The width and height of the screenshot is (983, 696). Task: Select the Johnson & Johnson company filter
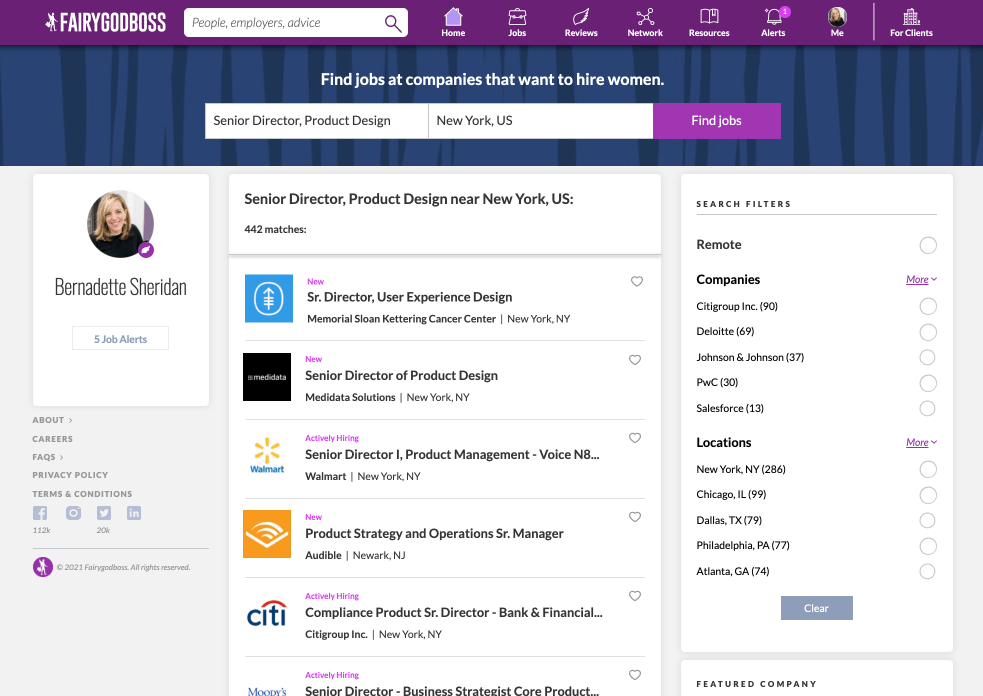[x=927, y=357]
